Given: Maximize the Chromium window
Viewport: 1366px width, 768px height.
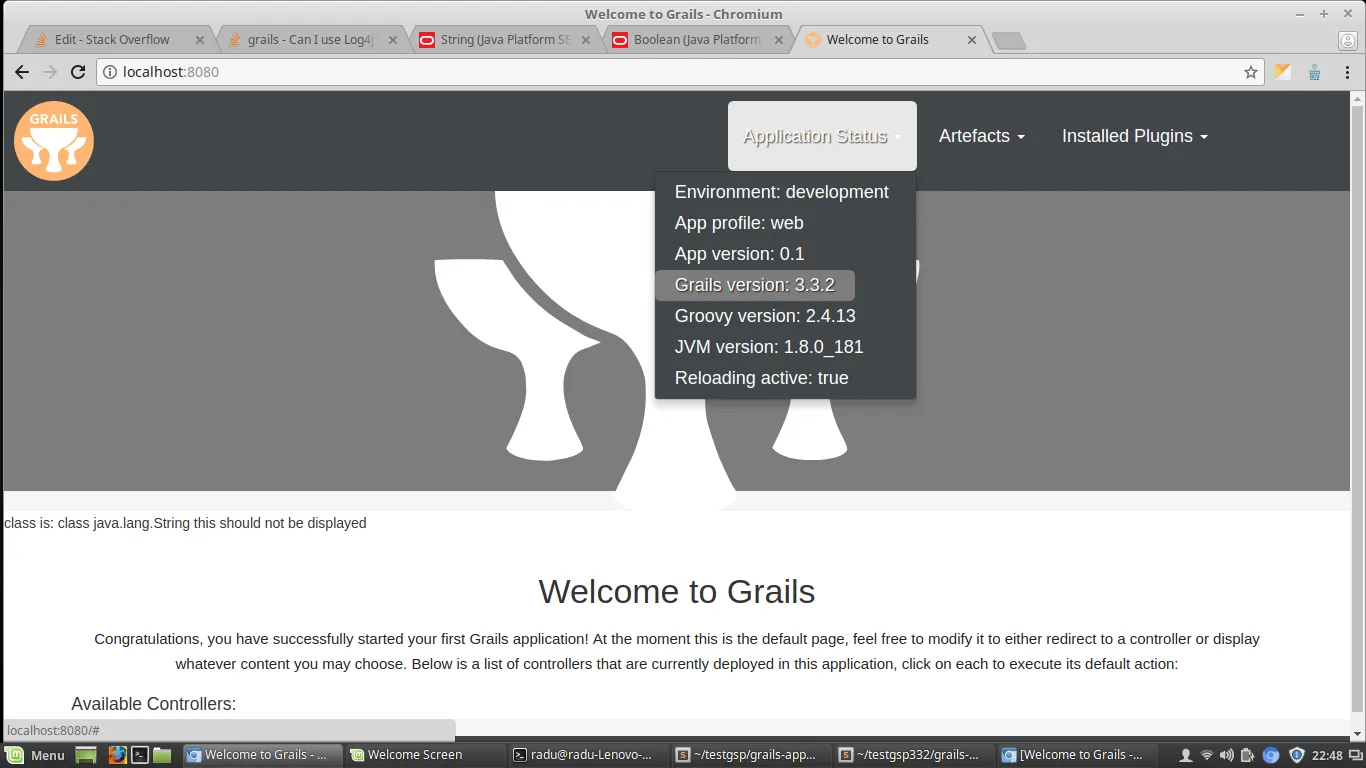Looking at the screenshot, I should [1324, 14].
